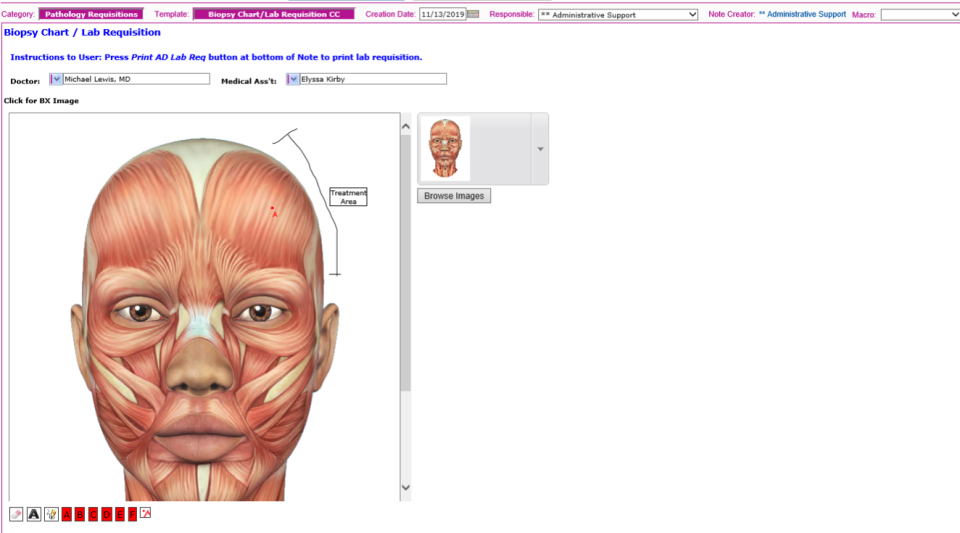Image resolution: width=960 pixels, height=533 pixels.
Task: Choose red marker label A
Action: click(x=67, y=514)
